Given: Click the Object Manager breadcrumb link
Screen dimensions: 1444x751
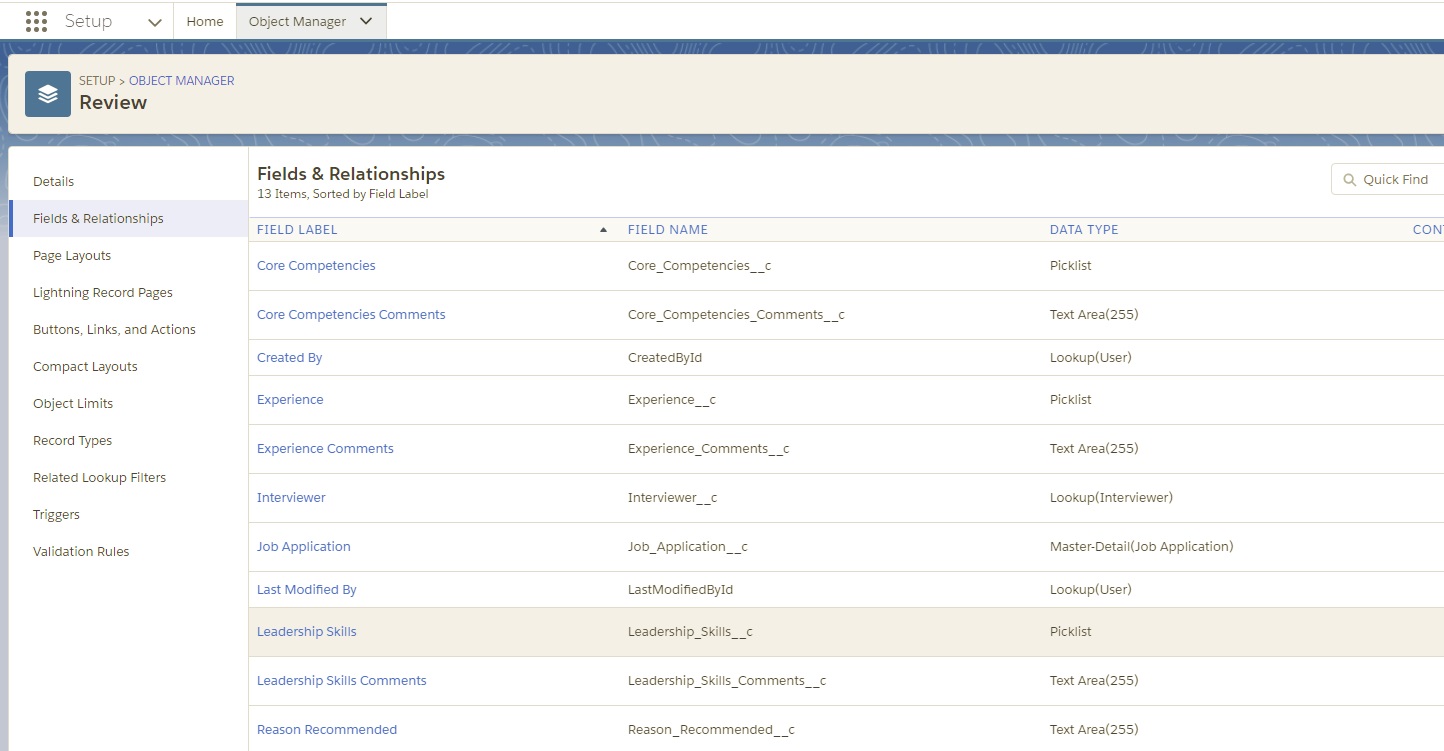Looking at the screenshot, I should pos(181,81).
